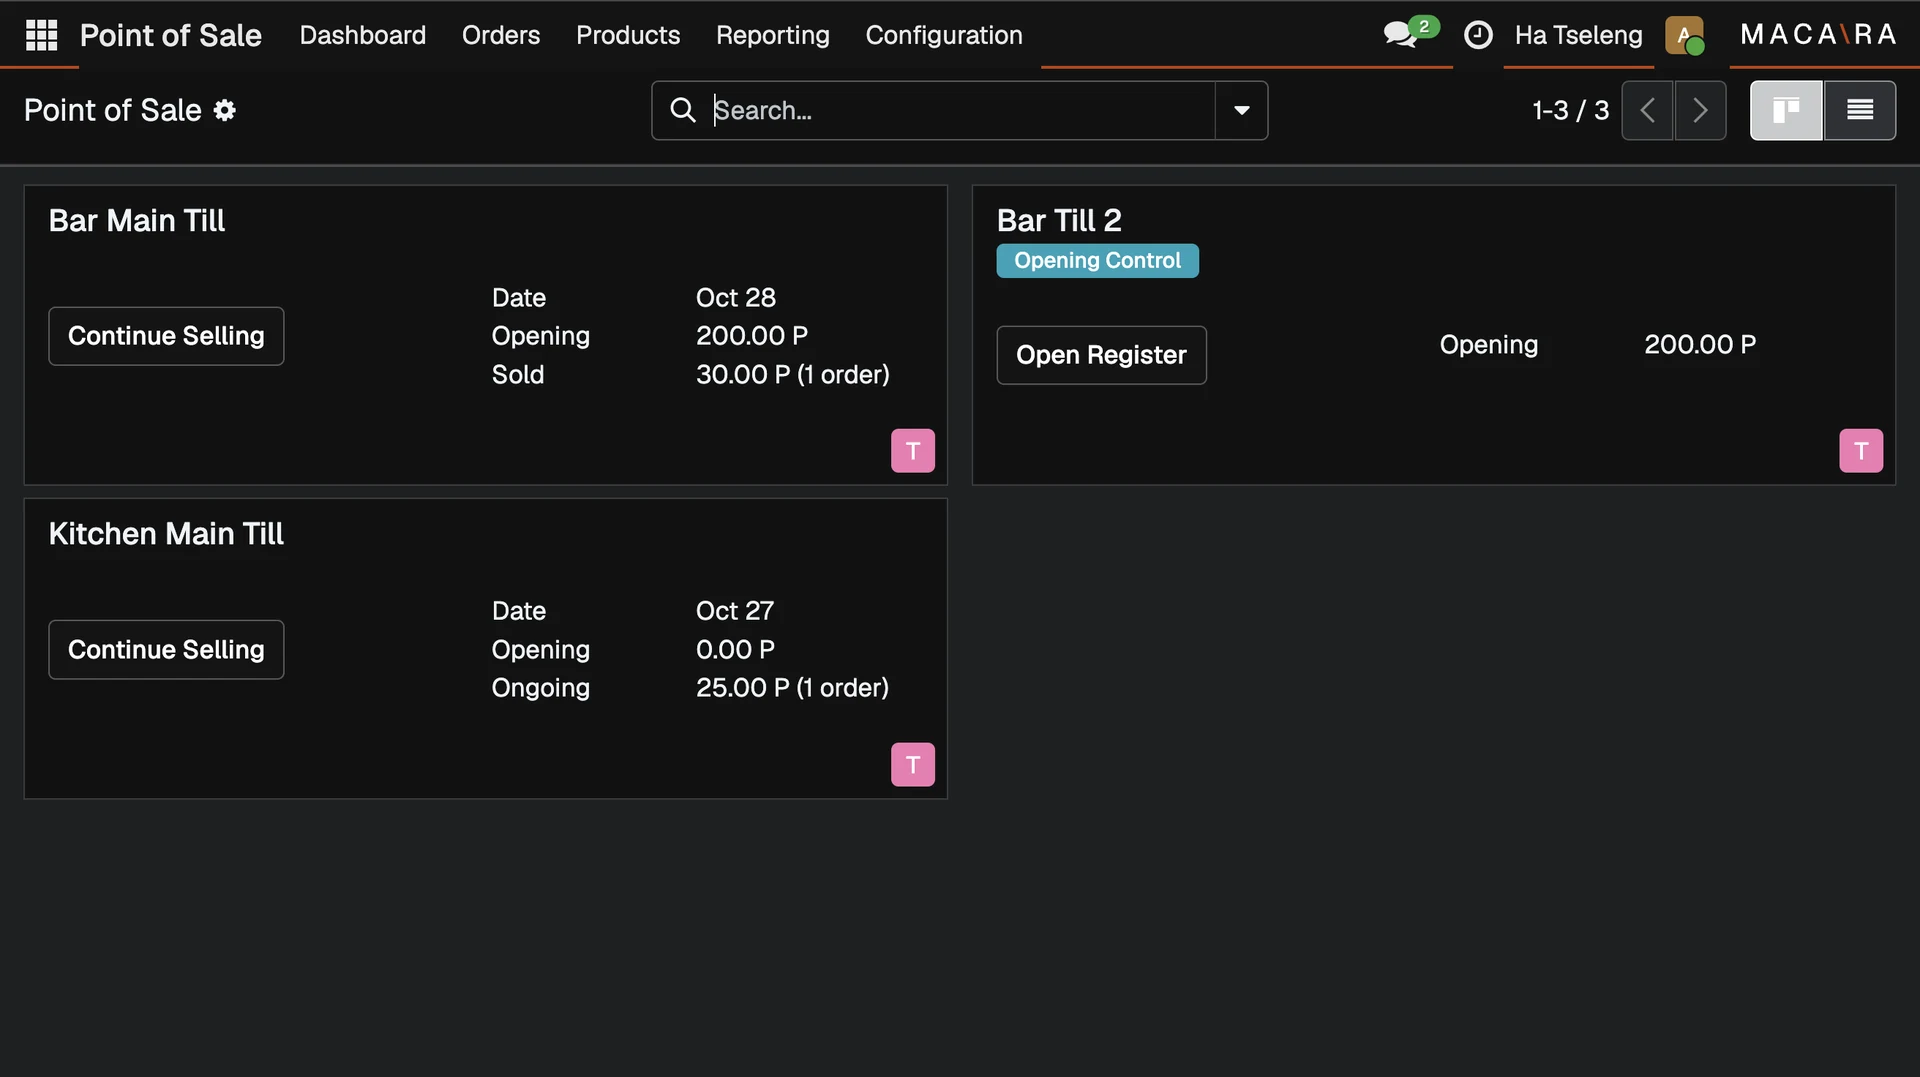Go to the next page arrow
This screenshot has height=1077, width=1920.
point(1700,110)
